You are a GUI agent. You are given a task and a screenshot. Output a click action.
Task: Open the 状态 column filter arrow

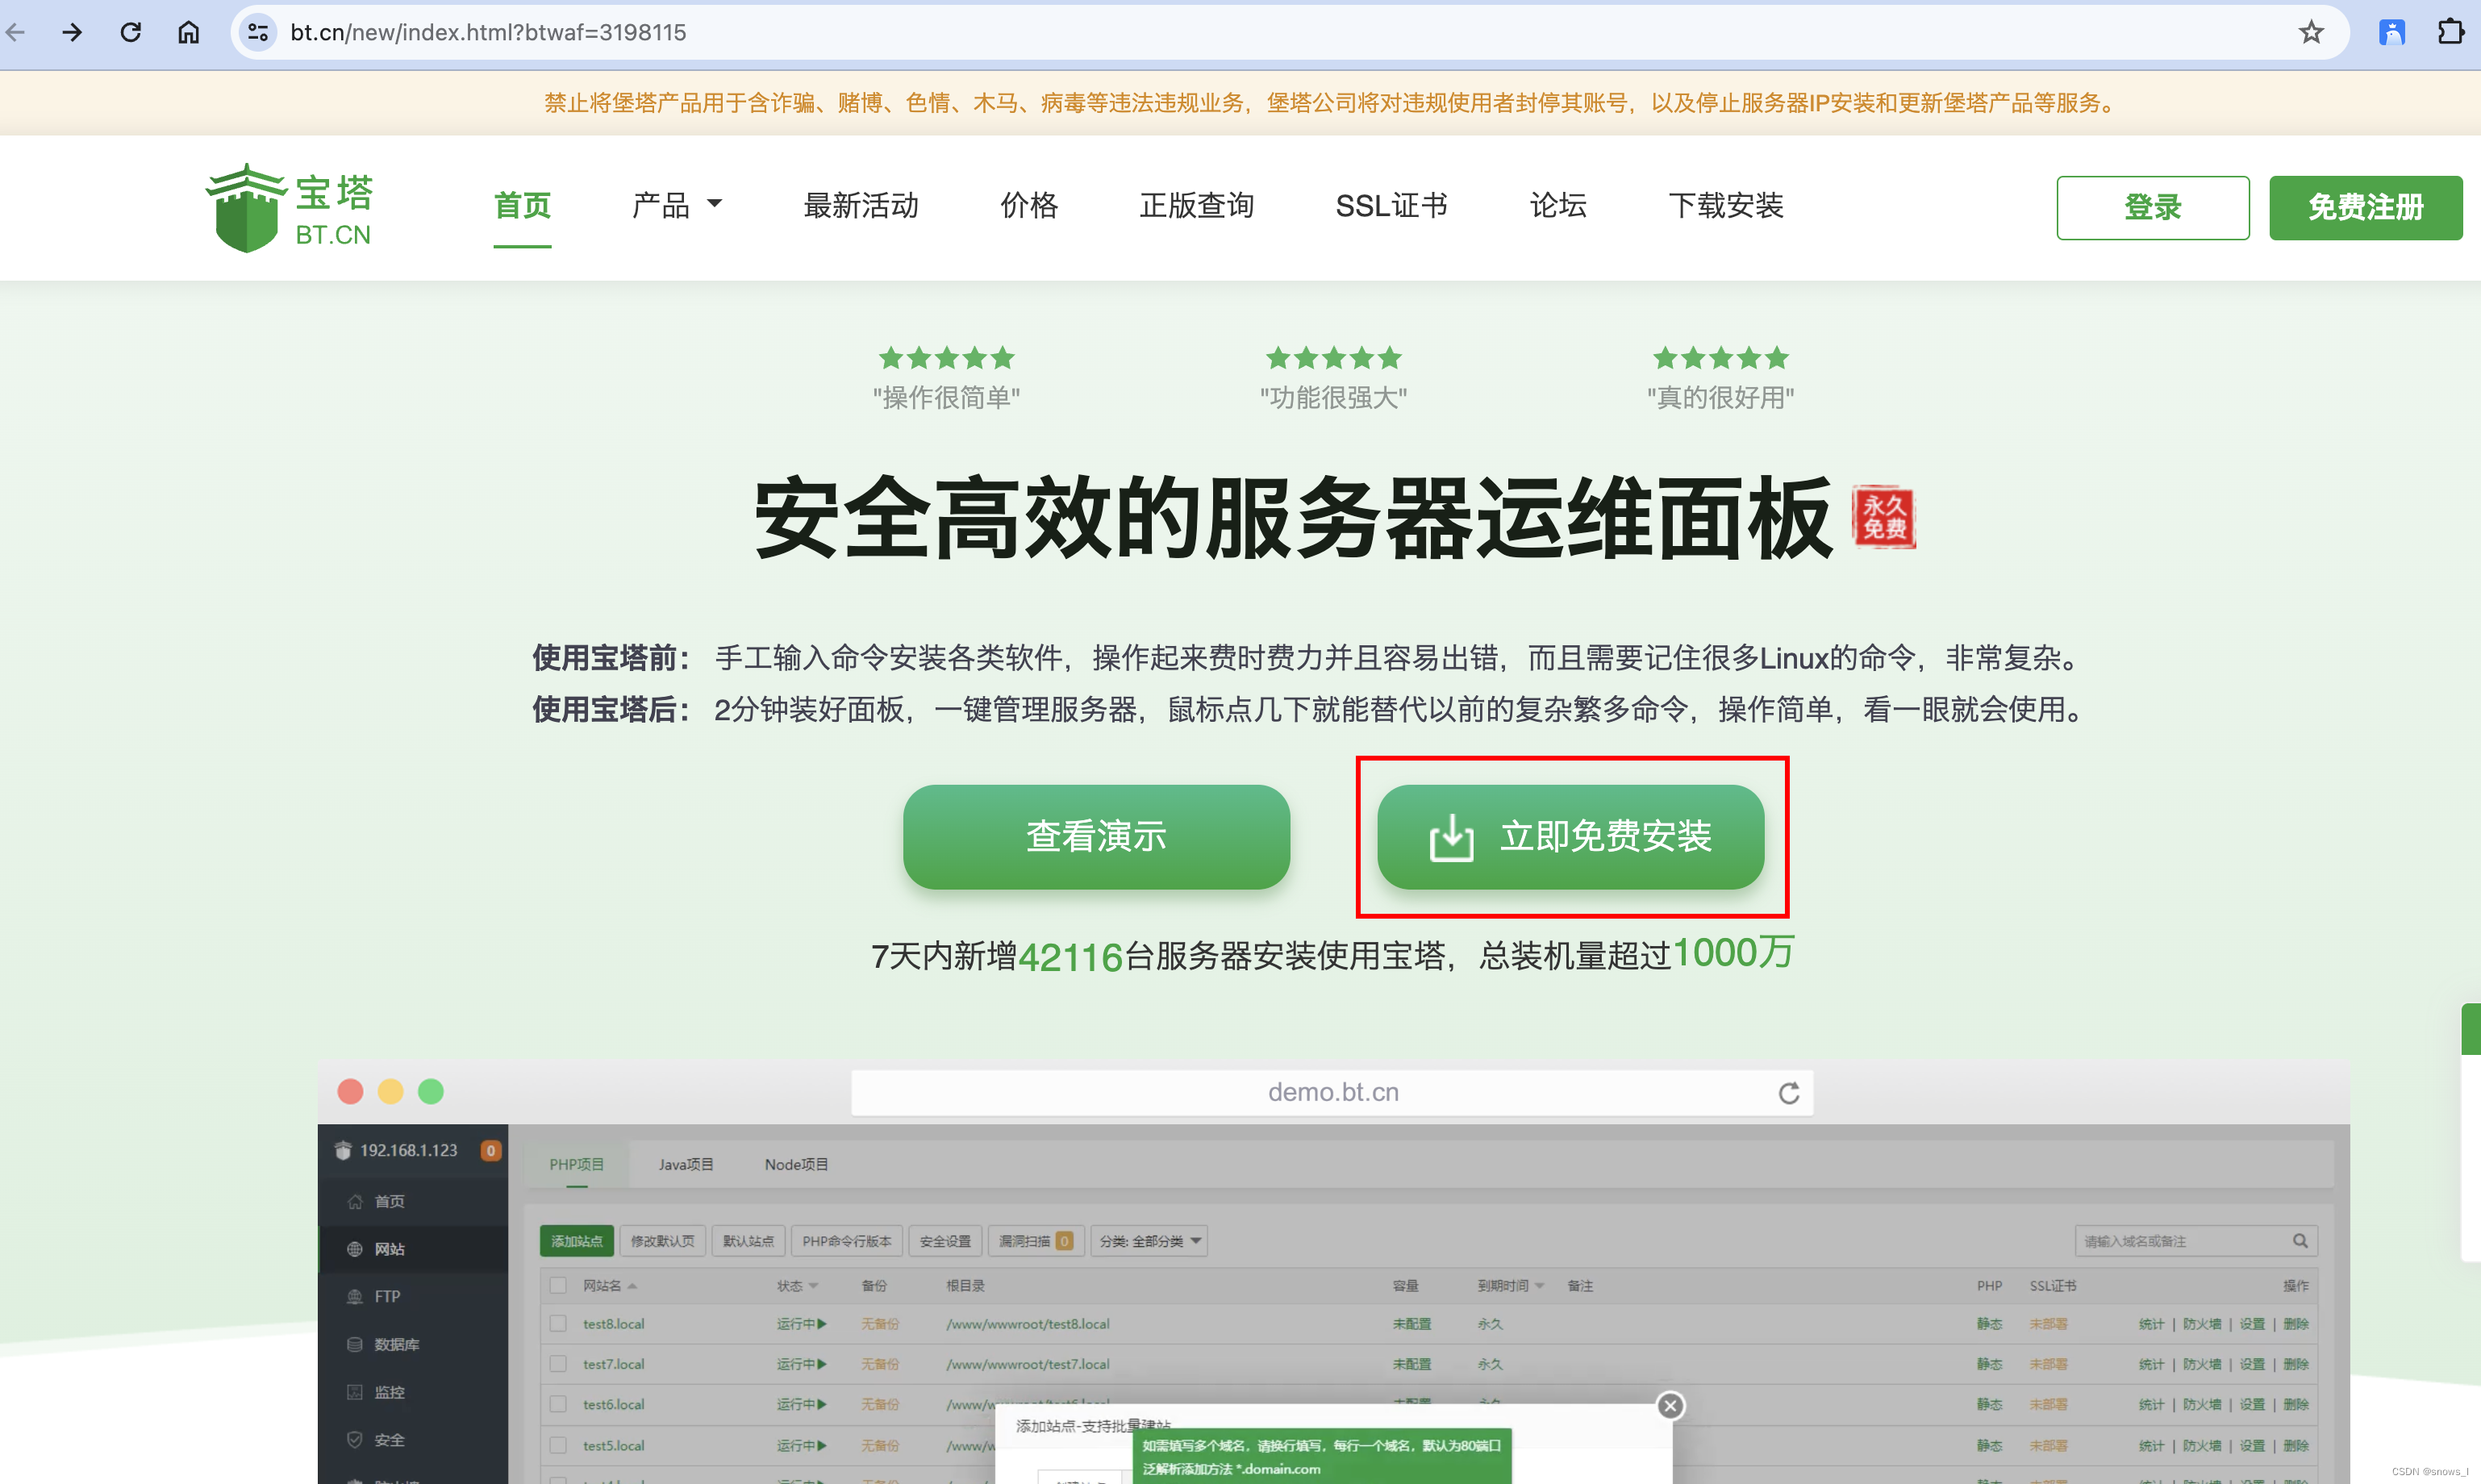point(813,1286)
